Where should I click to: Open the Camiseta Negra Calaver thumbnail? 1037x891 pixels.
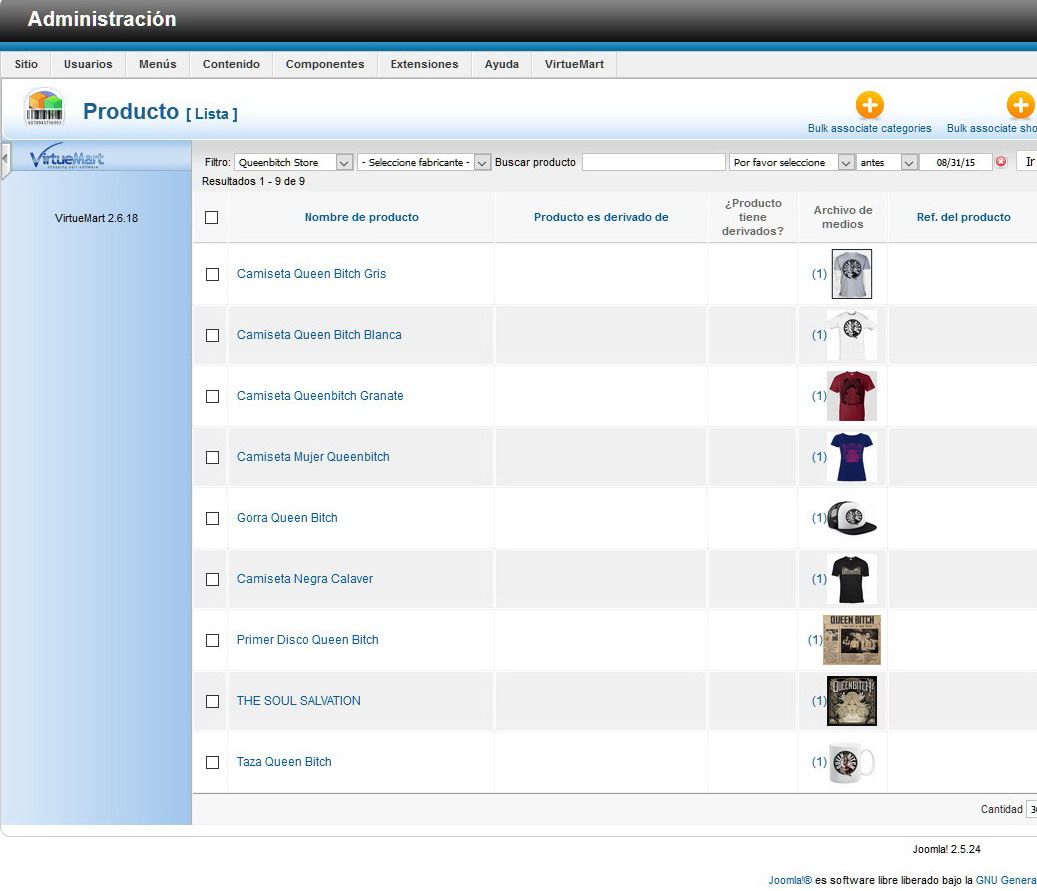(852, 579)
